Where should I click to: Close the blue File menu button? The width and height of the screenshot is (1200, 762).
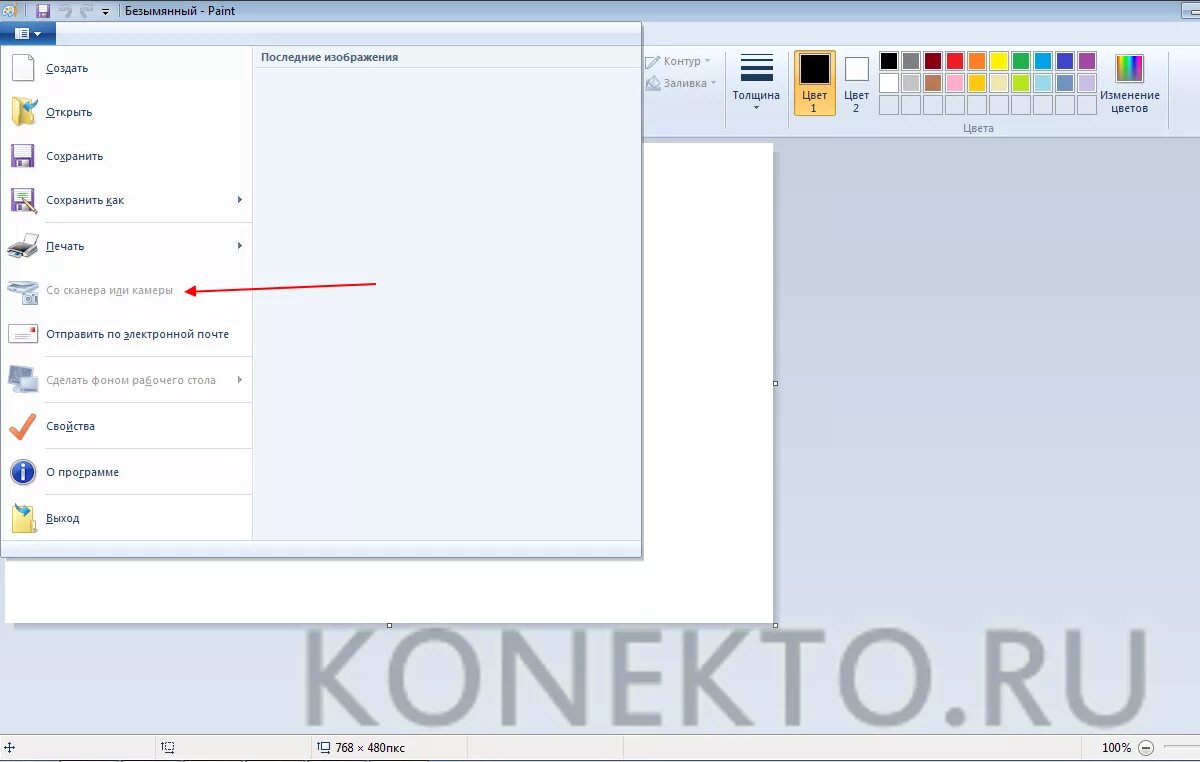click(28, 33)
